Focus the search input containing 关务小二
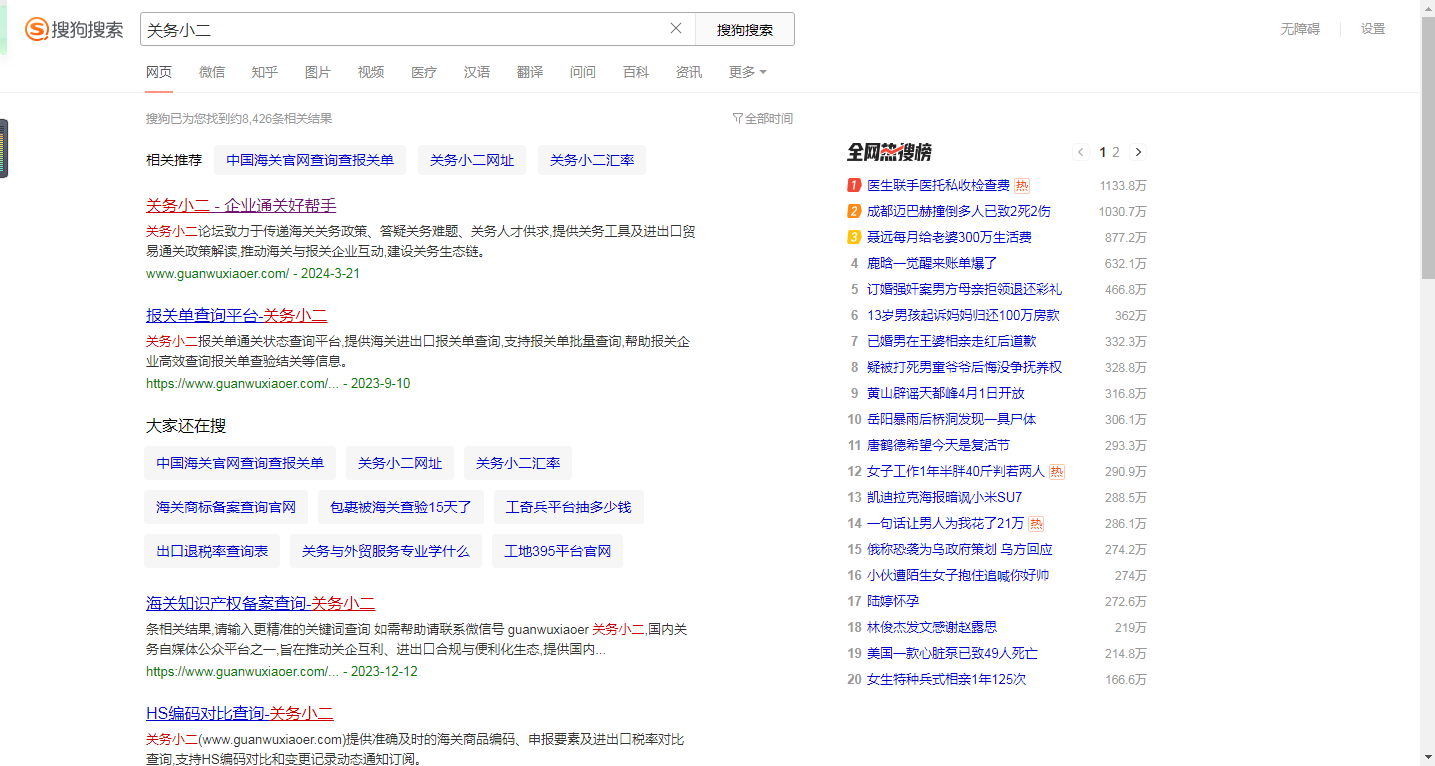This screenshot has height=766, width=1435. click(x=405, y=29)
